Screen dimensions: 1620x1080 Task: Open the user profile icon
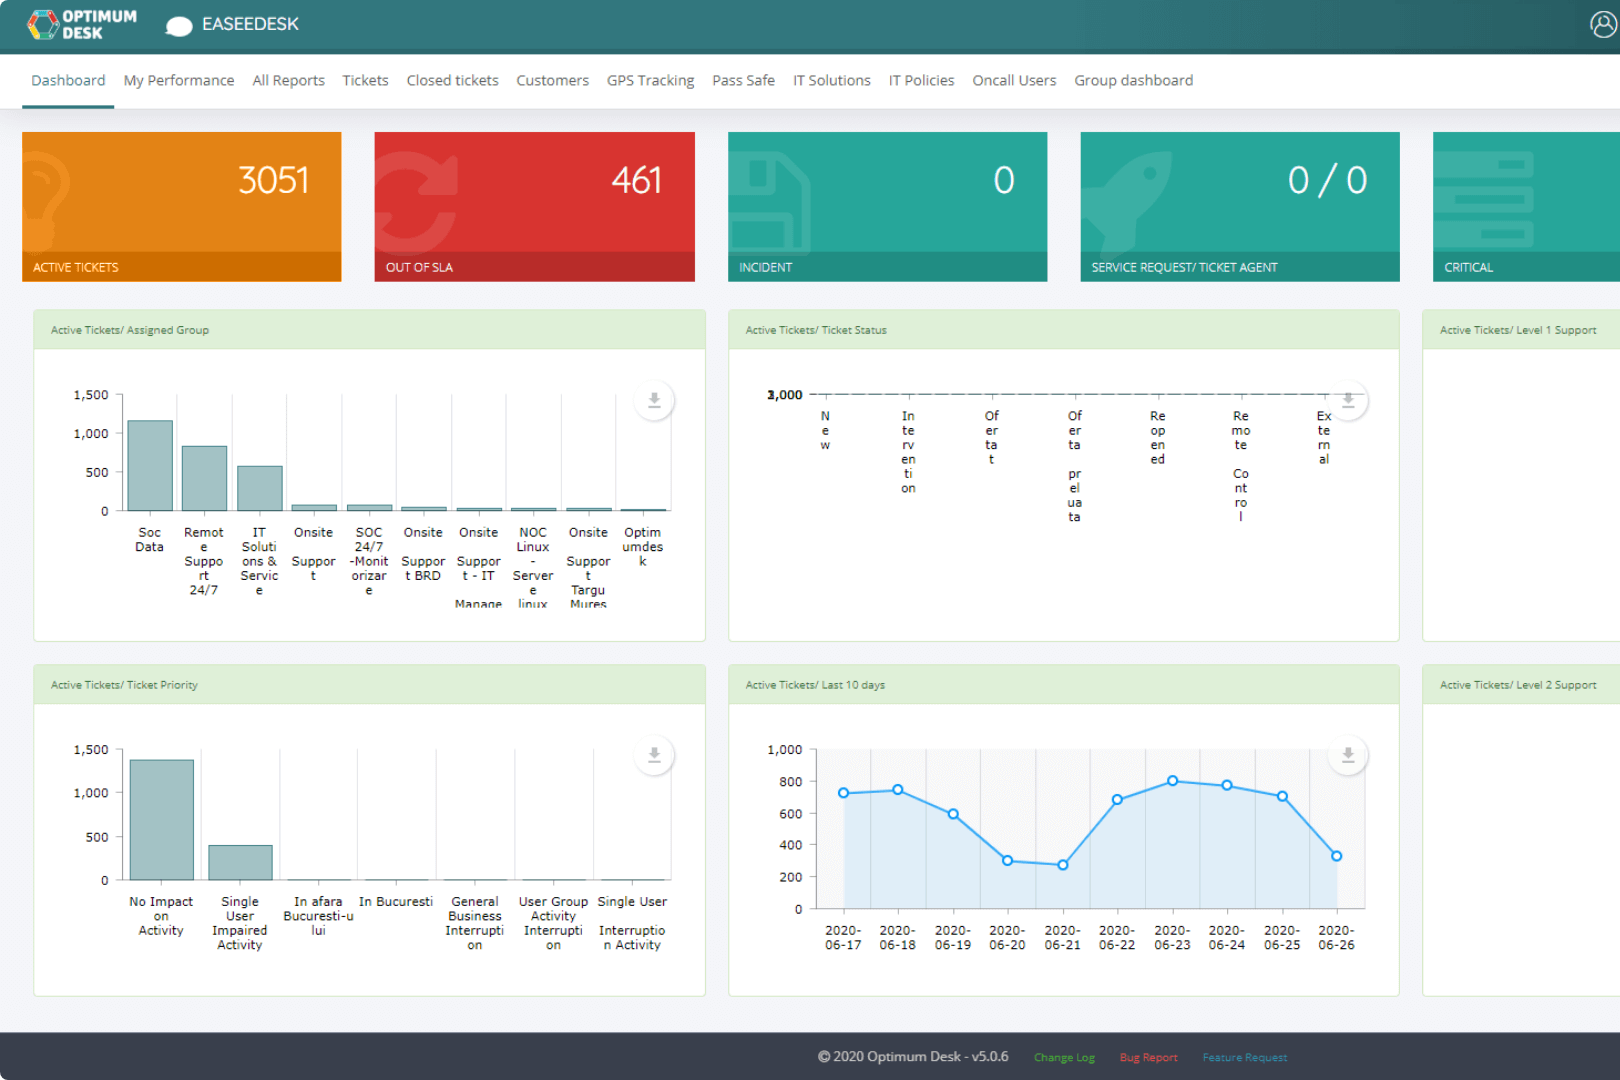pyautogui.click(x=1603, y=24)
